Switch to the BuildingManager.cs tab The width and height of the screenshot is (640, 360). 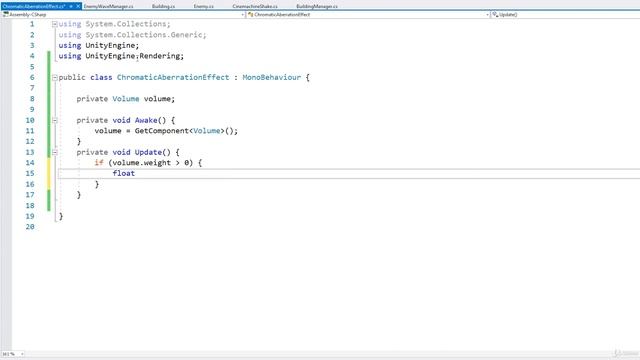[317, 6]
